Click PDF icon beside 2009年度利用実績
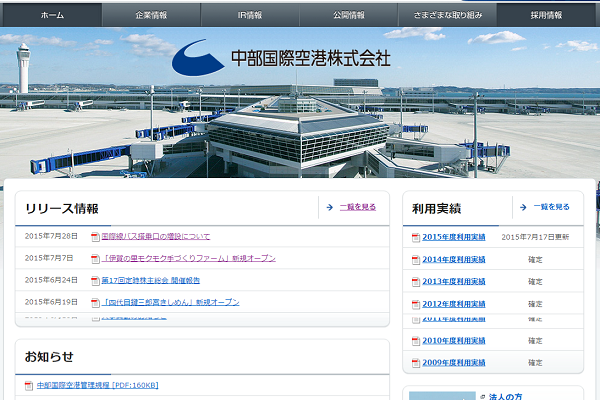 click(416, 363)
